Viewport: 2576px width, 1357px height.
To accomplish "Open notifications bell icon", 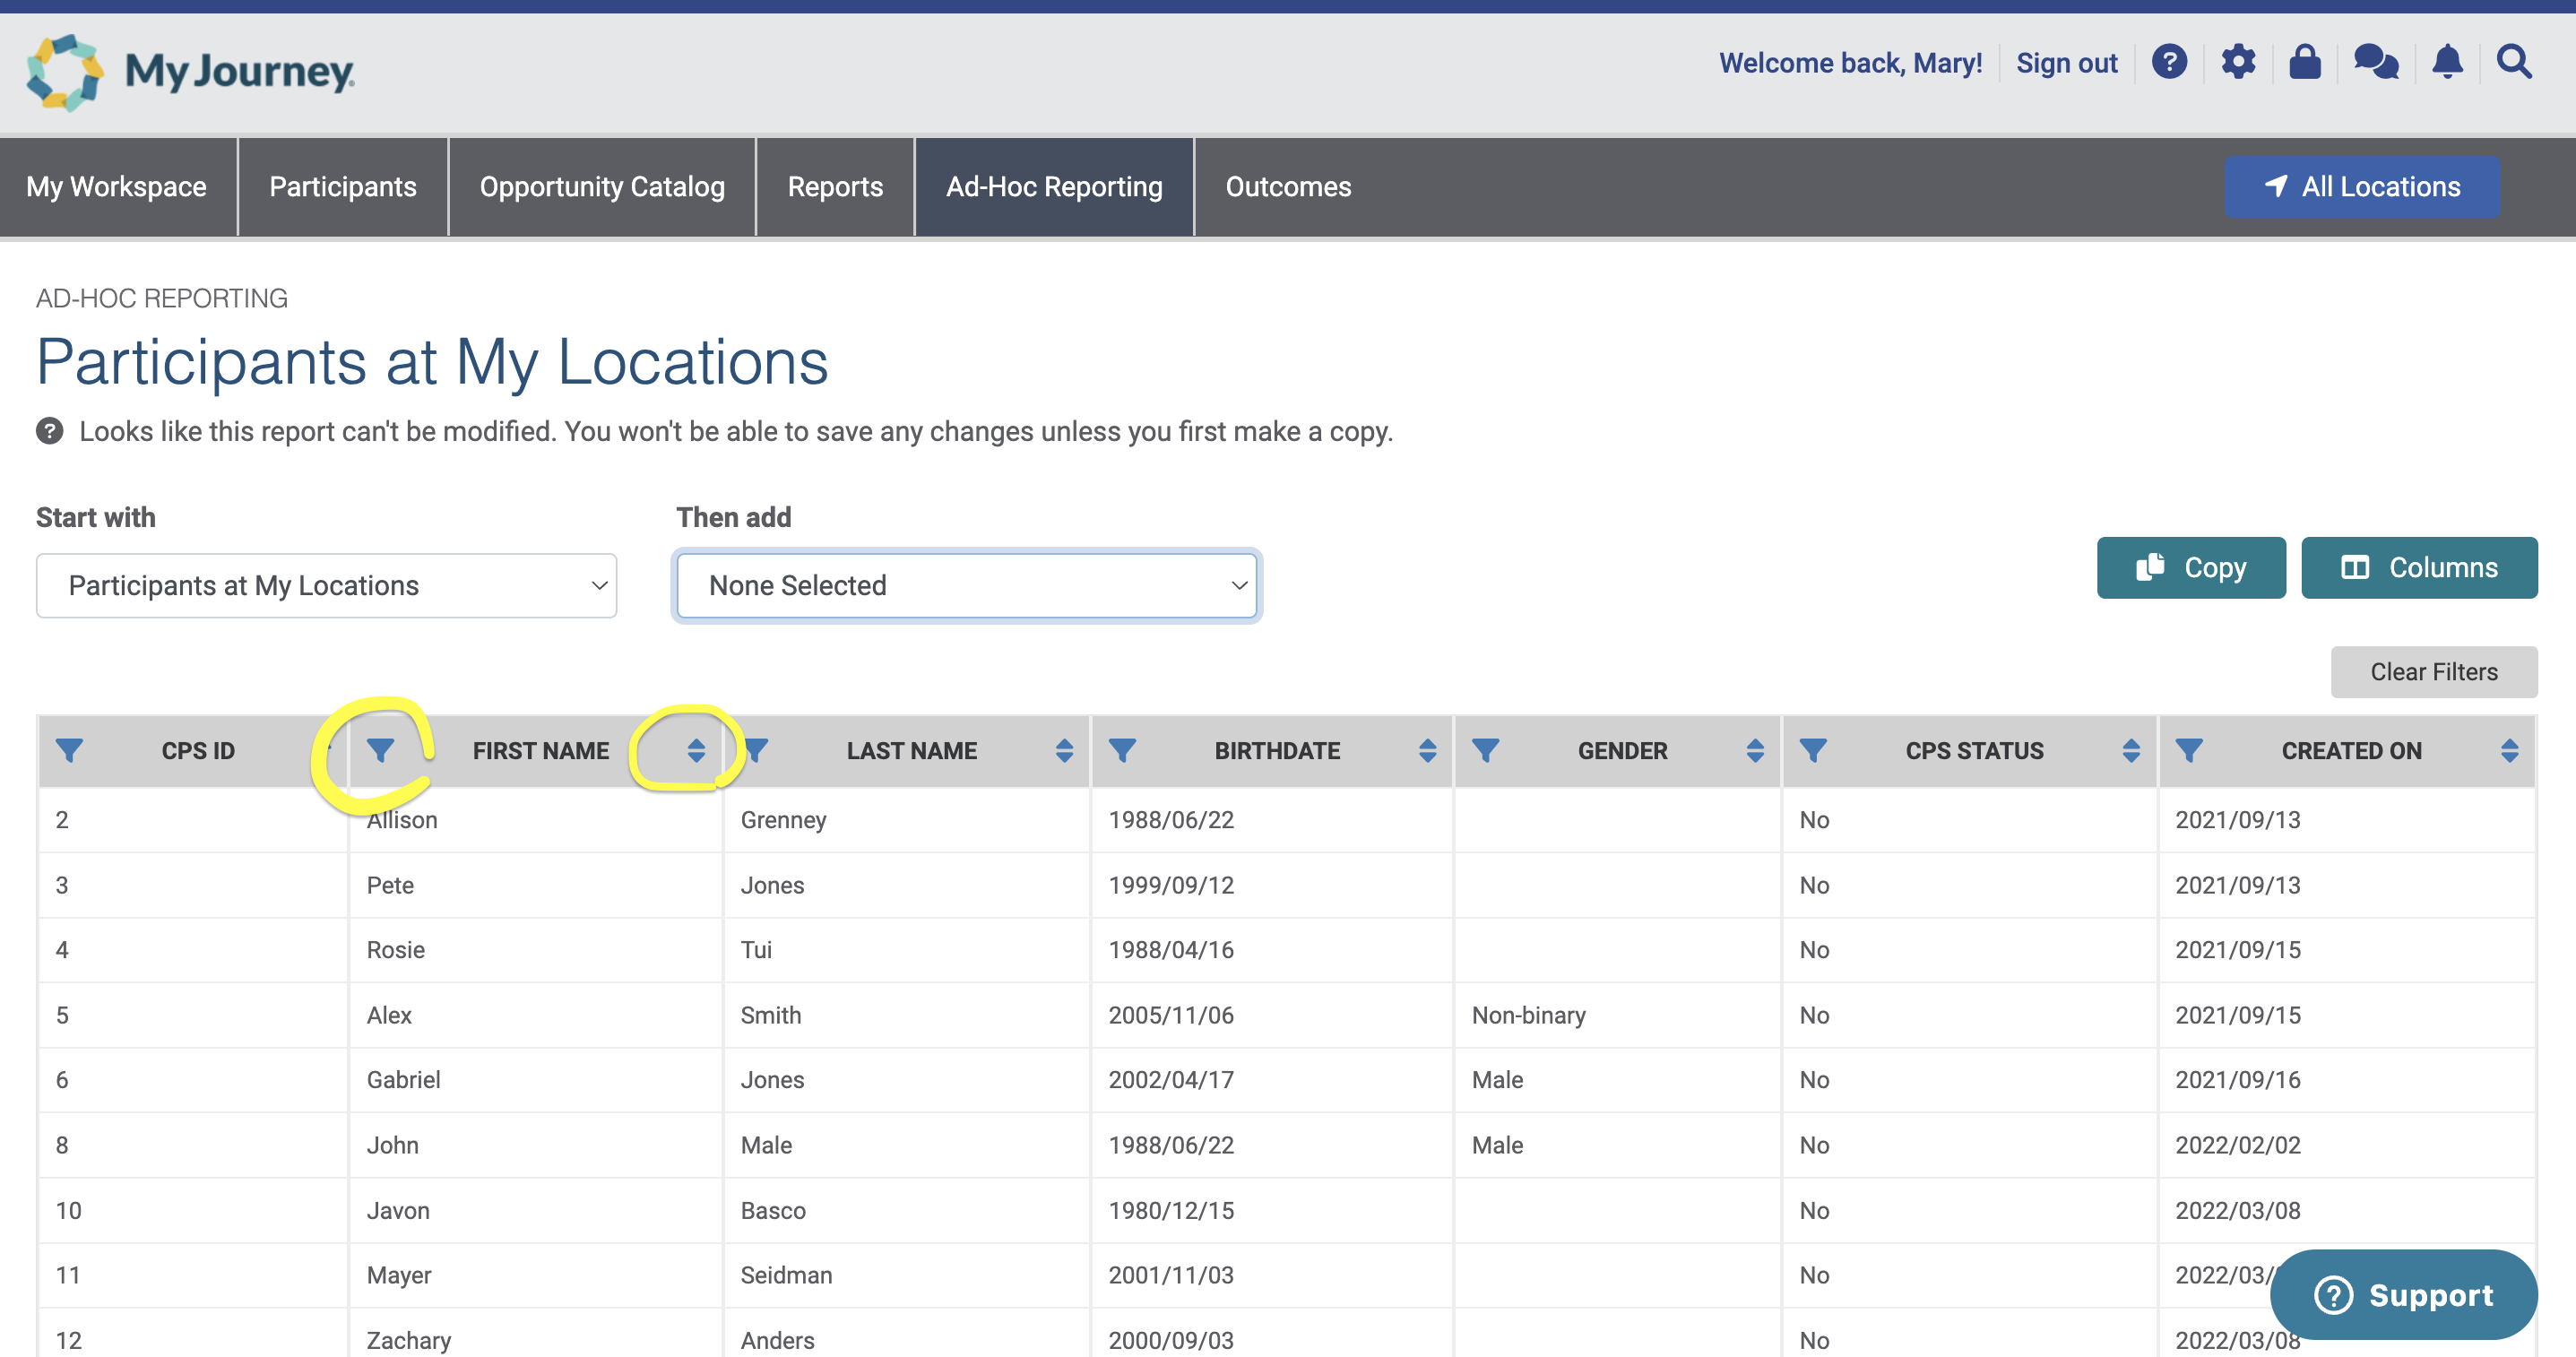I will pos(2446,63).
